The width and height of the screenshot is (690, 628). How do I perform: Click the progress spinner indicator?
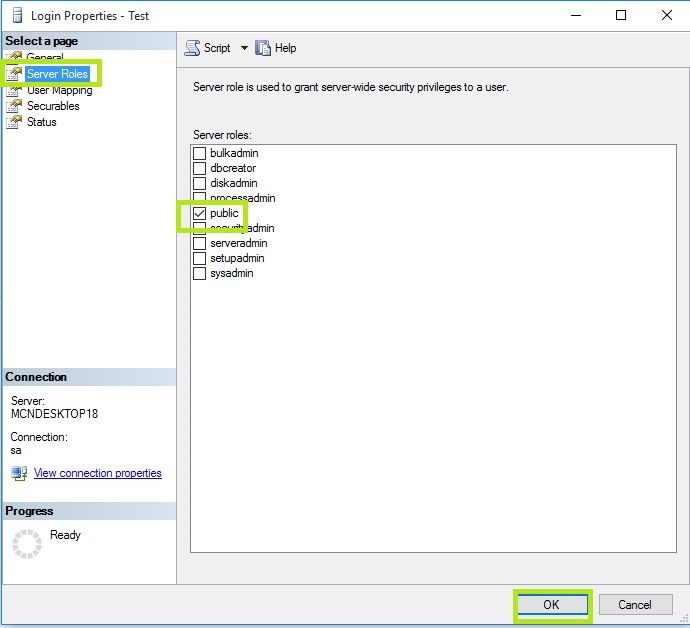click(x=27, y=544)
